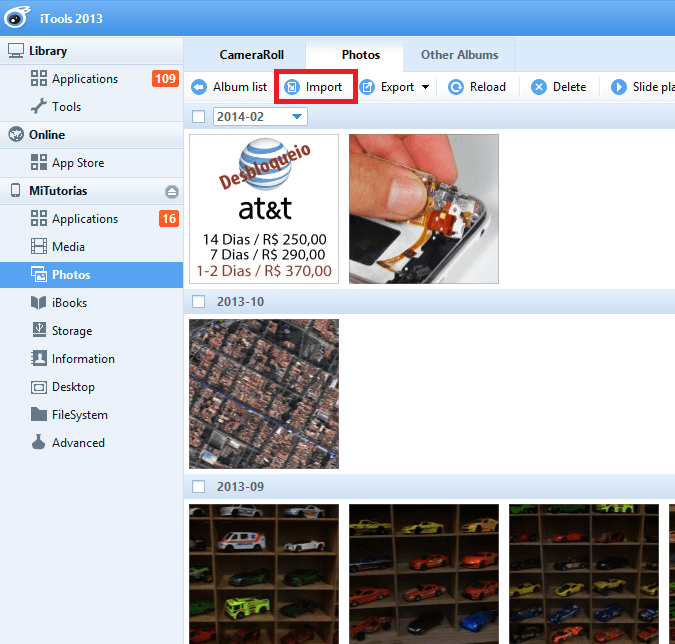Viewport: 675px width, 644px height.
Task: Check the 2014-02 group checkbox
Action: 198,117
